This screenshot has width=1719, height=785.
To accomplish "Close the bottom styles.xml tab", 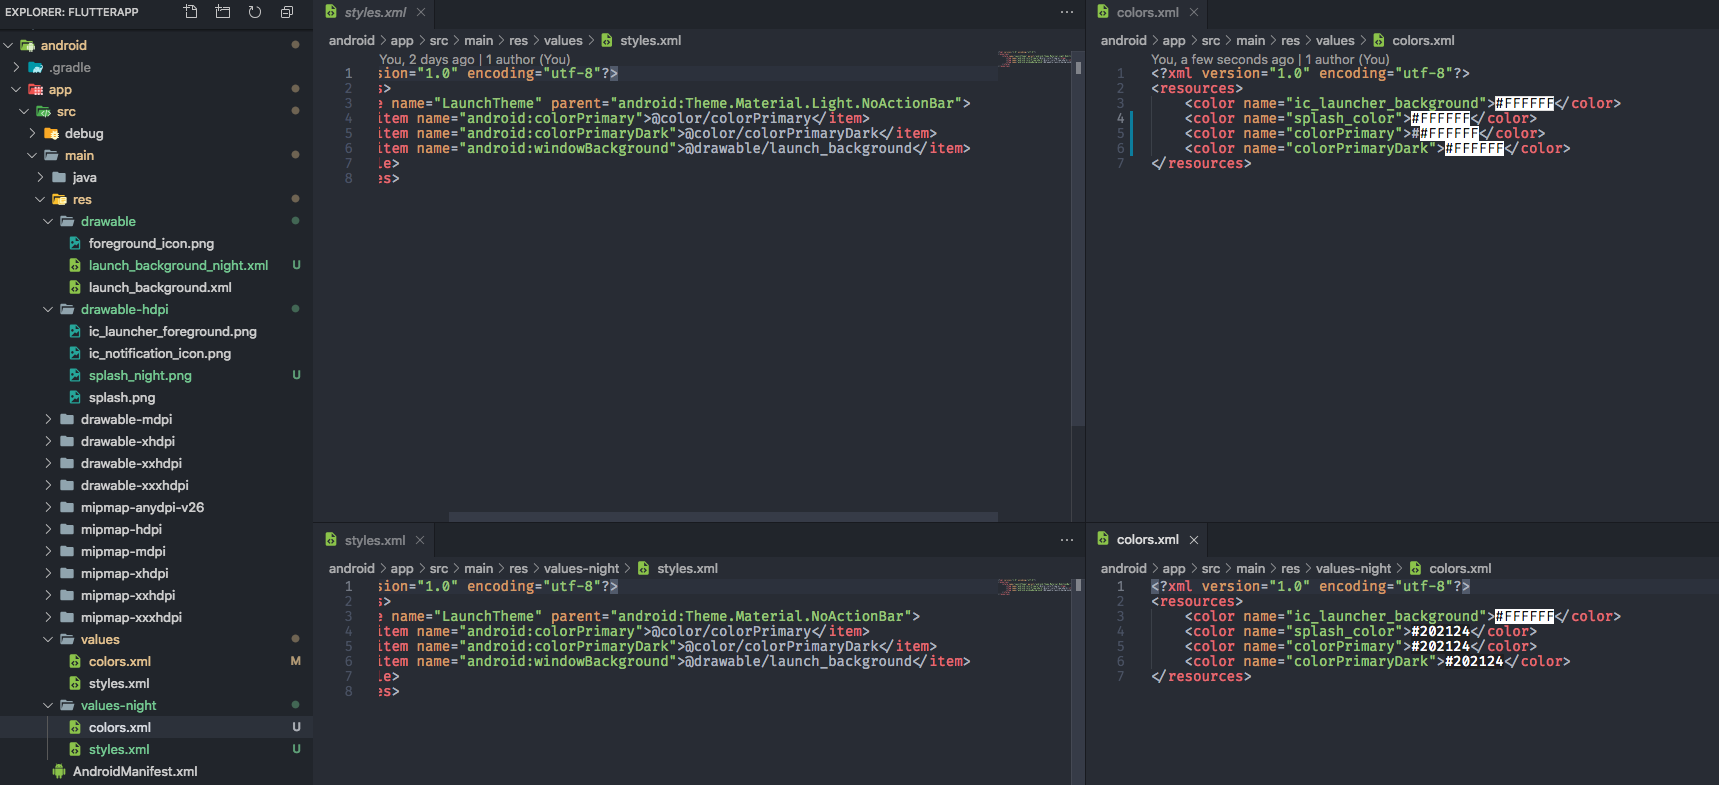I will pyautogui.click(x=420, y=540).
